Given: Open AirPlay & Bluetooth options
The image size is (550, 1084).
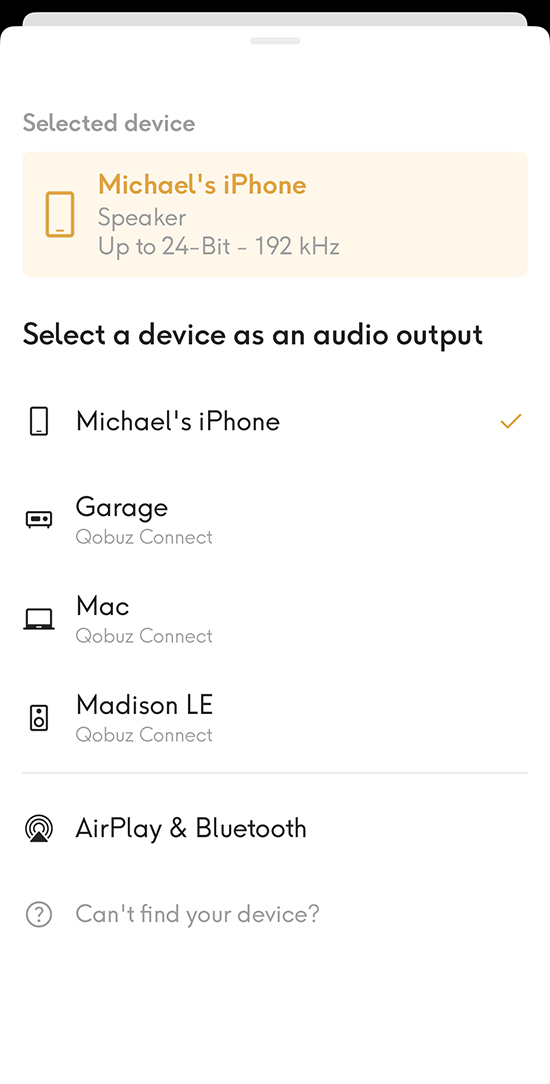Looking at the screenshot, I should (275, 828).
